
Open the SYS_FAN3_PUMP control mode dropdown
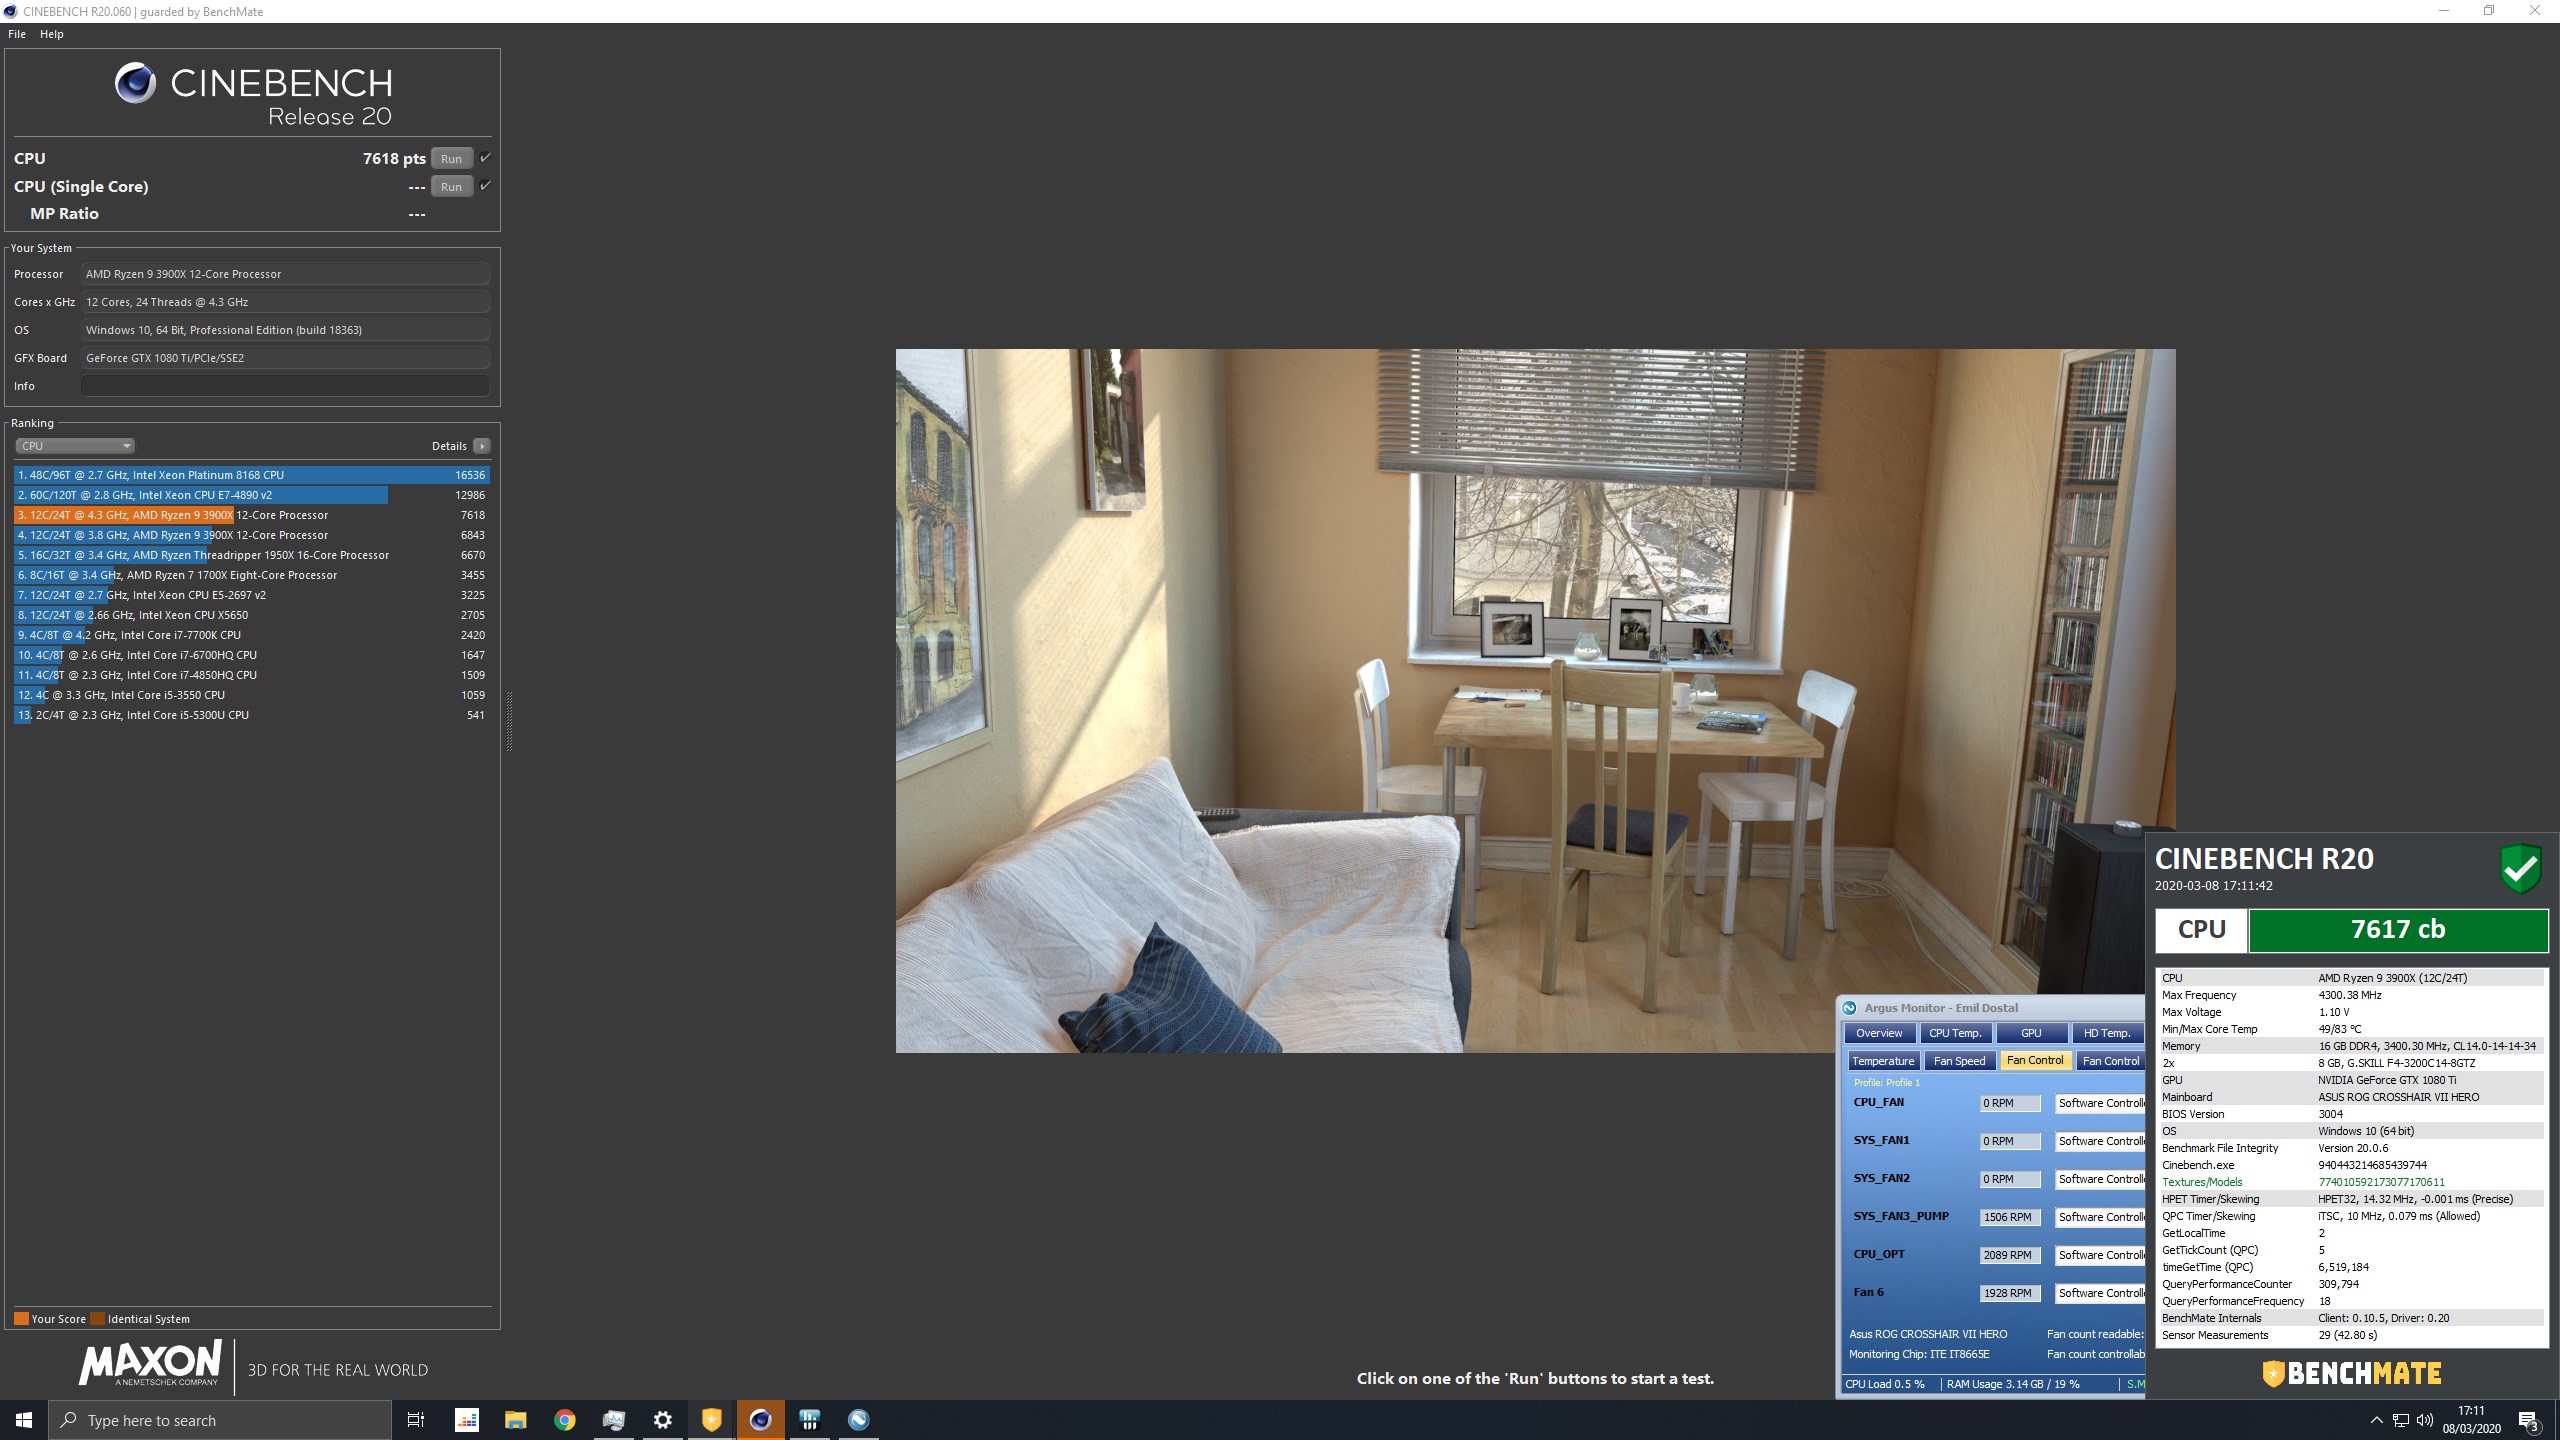[2100, 1217]
